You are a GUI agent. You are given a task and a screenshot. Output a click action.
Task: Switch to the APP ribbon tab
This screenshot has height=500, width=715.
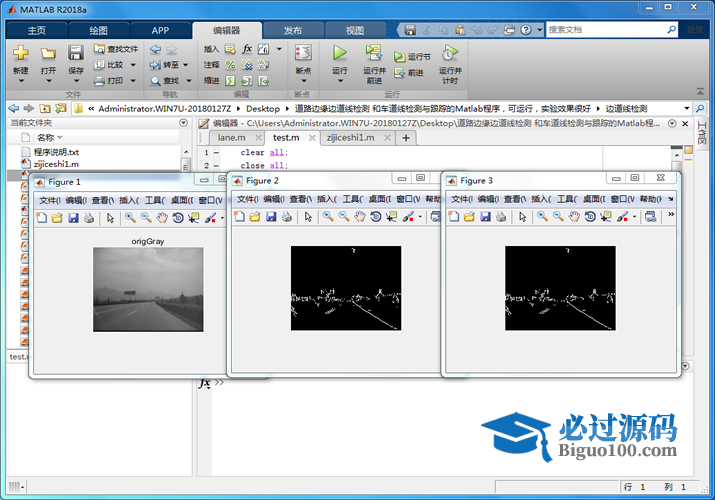[161, 31]
